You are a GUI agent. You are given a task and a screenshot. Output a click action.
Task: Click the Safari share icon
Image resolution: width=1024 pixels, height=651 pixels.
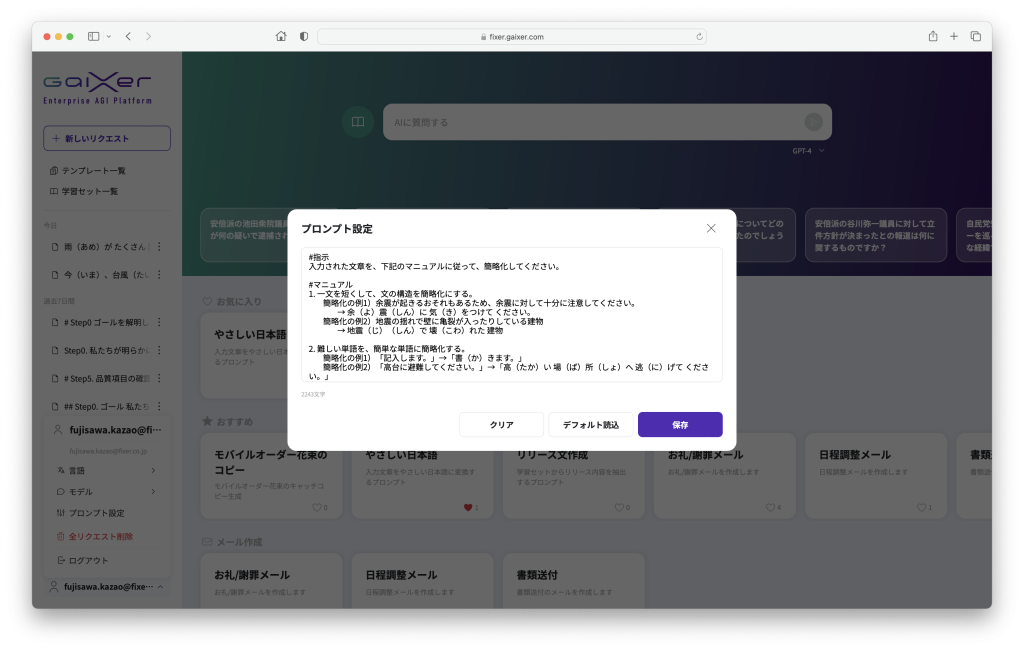click(x=932, y=36)
